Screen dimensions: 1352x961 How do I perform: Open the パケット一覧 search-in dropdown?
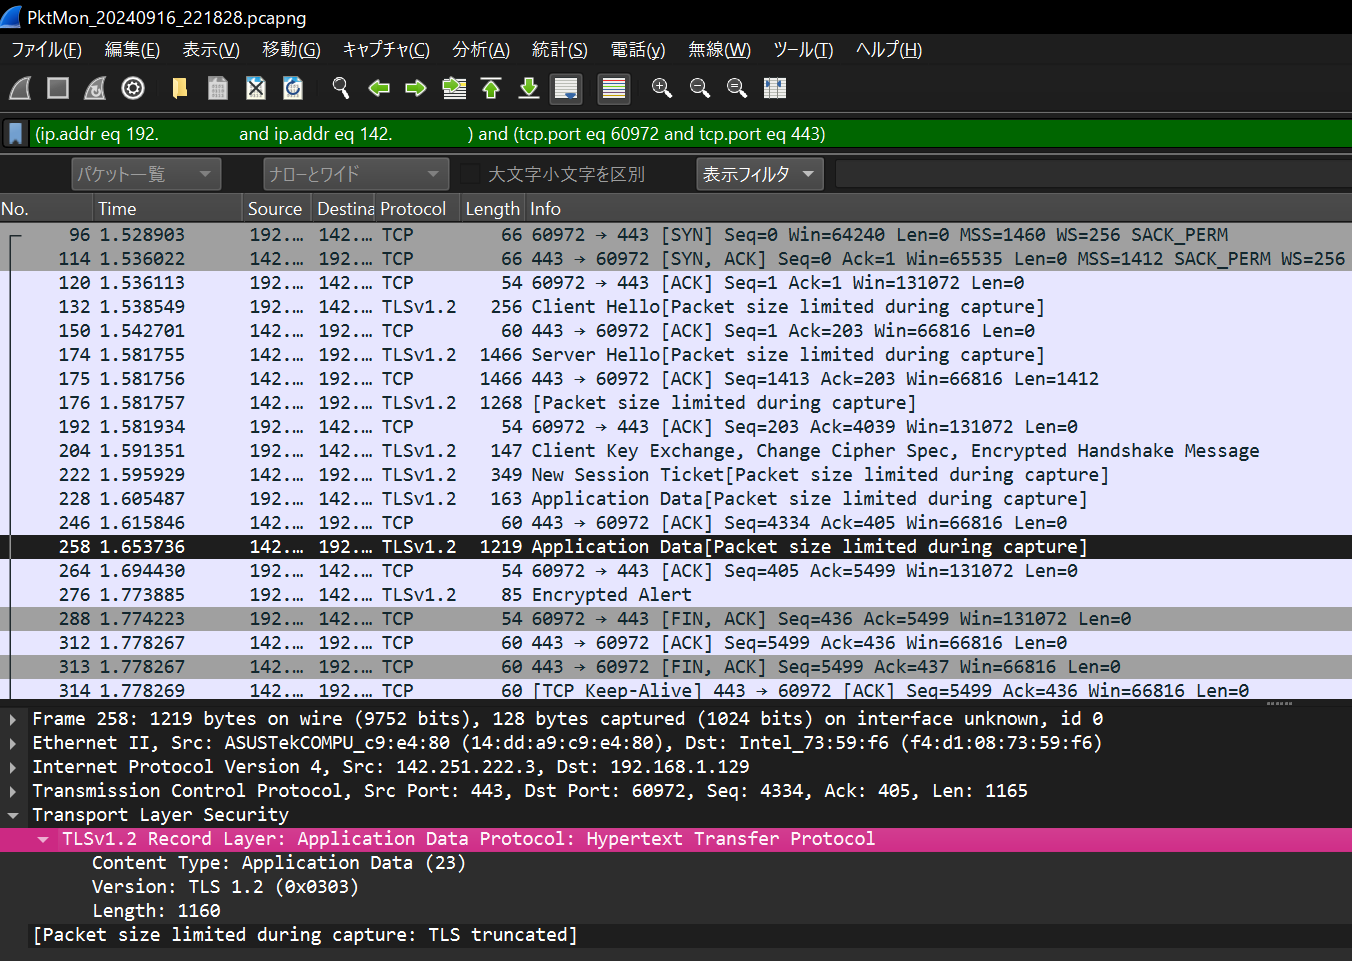pyautogui.click(x=146, y=174)
